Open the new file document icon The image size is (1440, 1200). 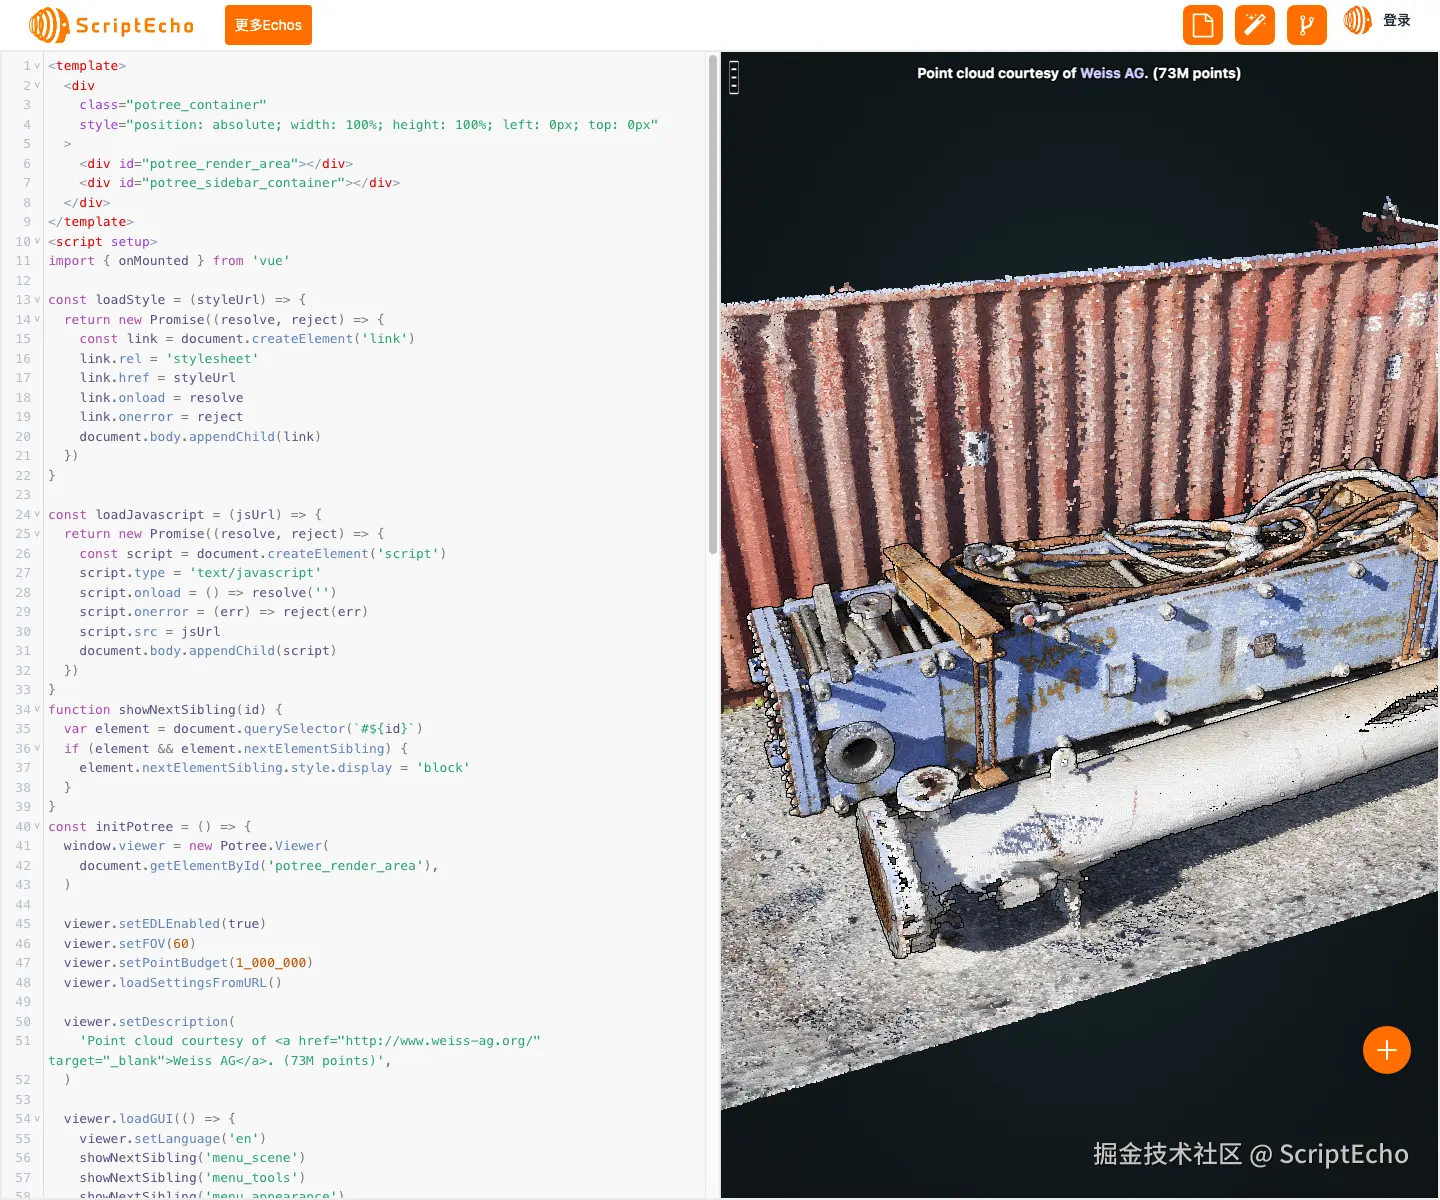[x=1203, y=25]
